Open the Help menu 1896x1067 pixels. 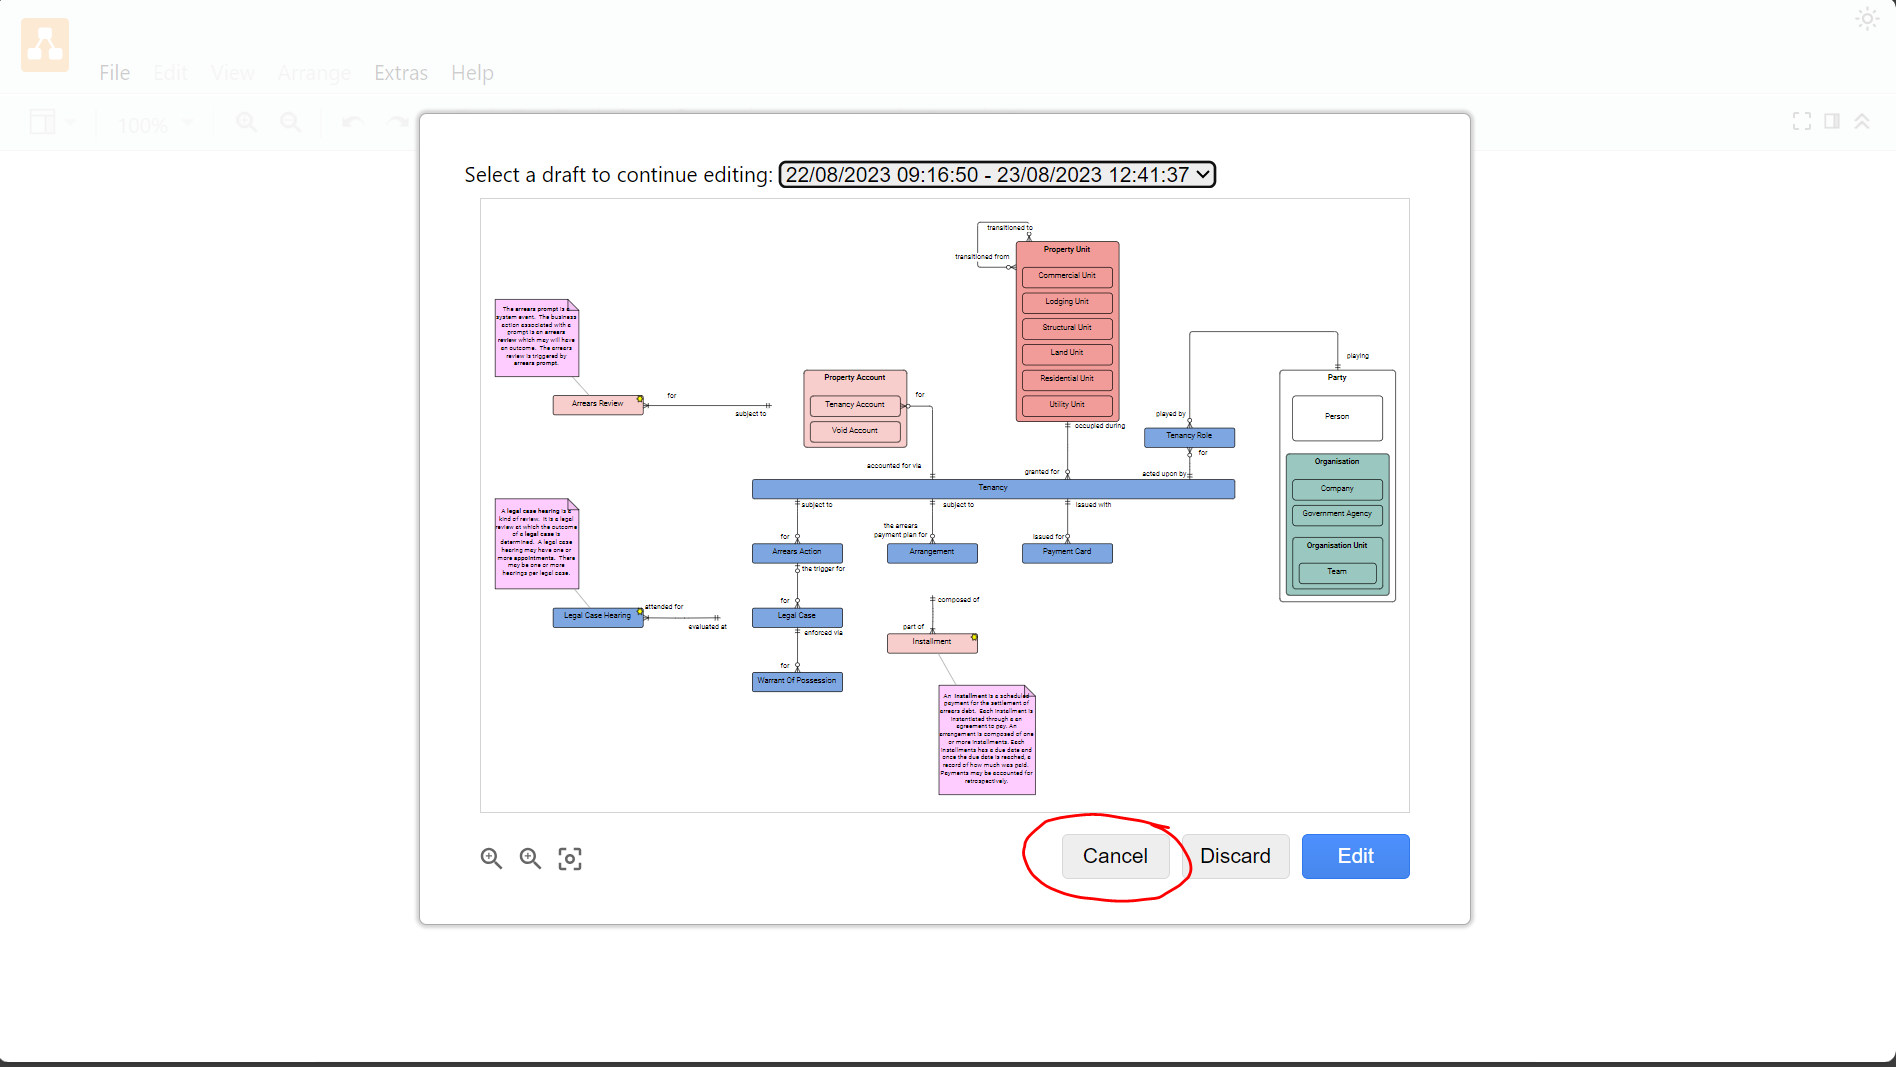tap(472, 73)
